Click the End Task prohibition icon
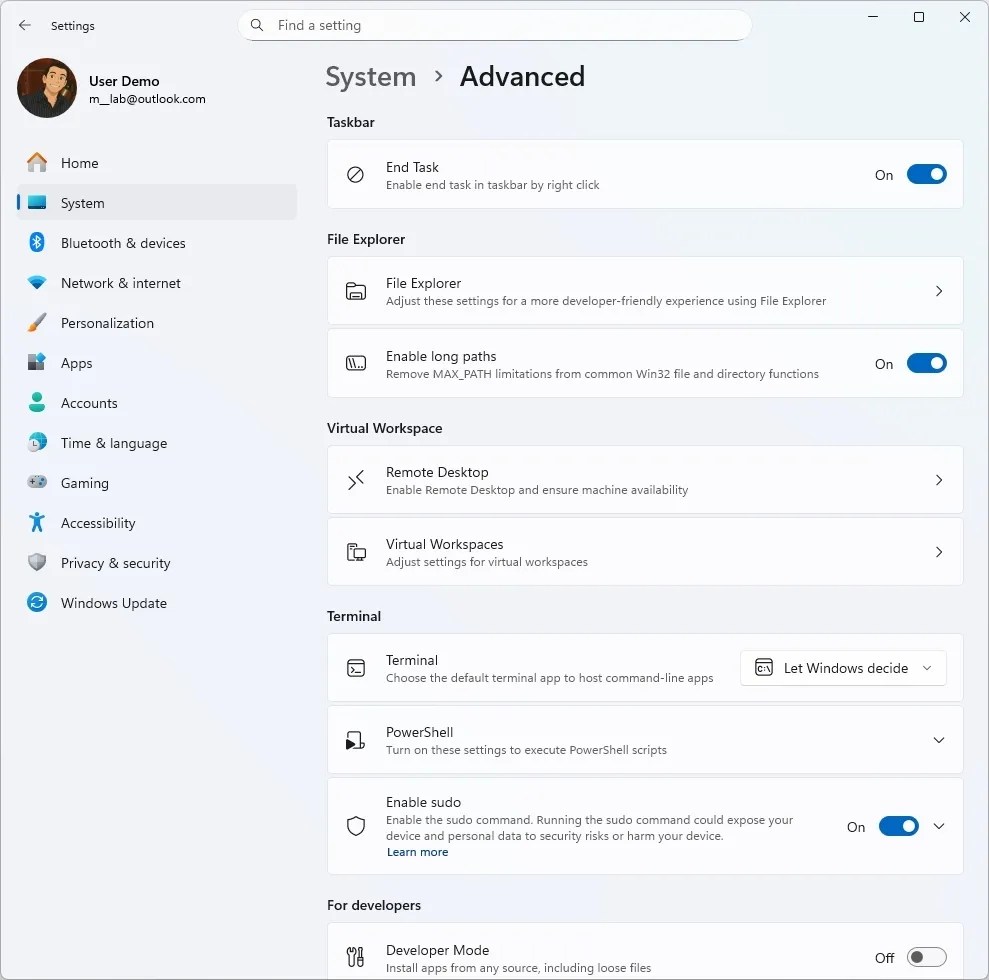 click(355, 174)
